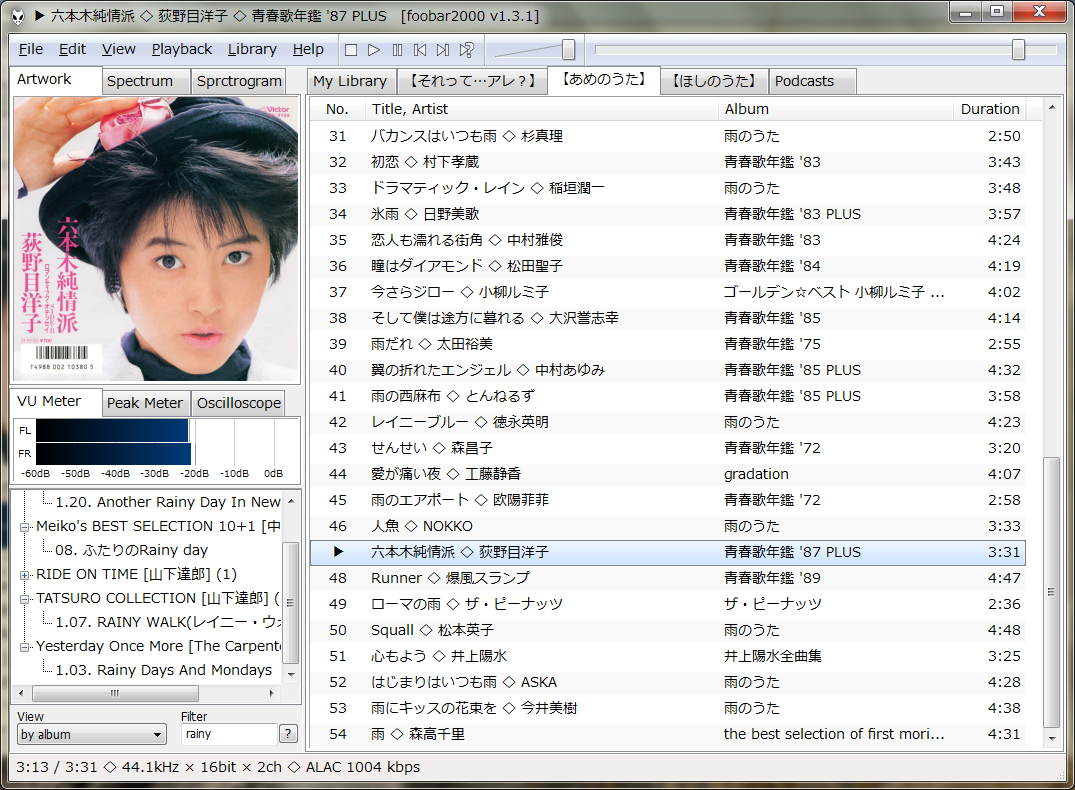
Task: Collapse the TATSURO COLLECTION tree node
Action: coord(25,599)
